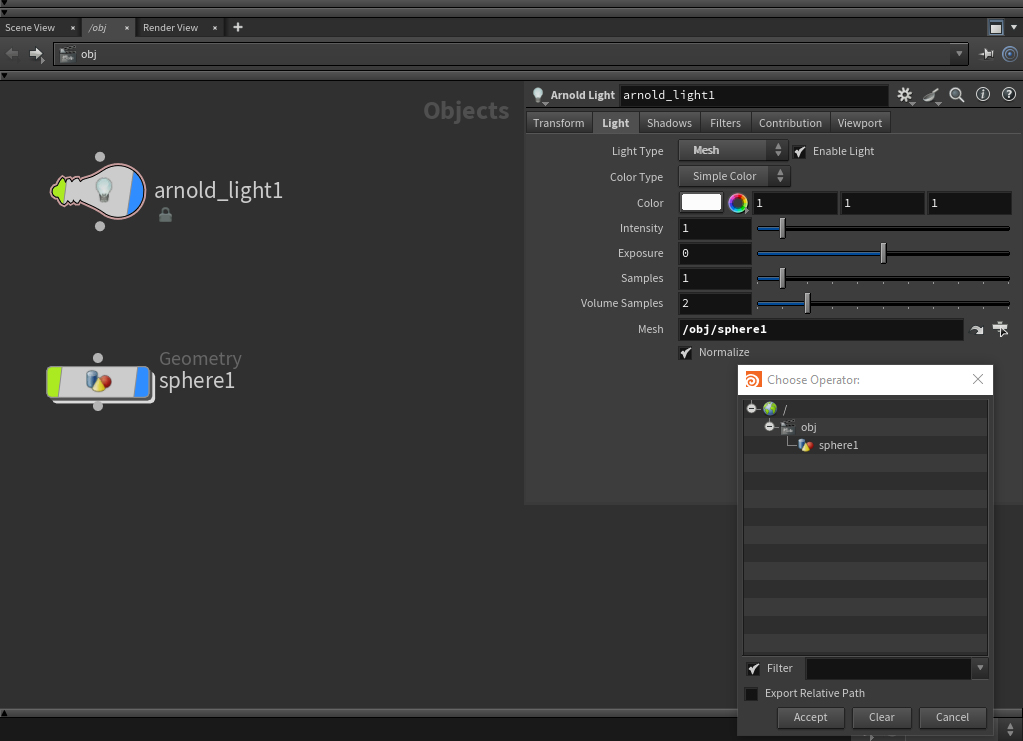Switch to the Scene View tab
The image size is (1023, 741).
click(30, 27)
